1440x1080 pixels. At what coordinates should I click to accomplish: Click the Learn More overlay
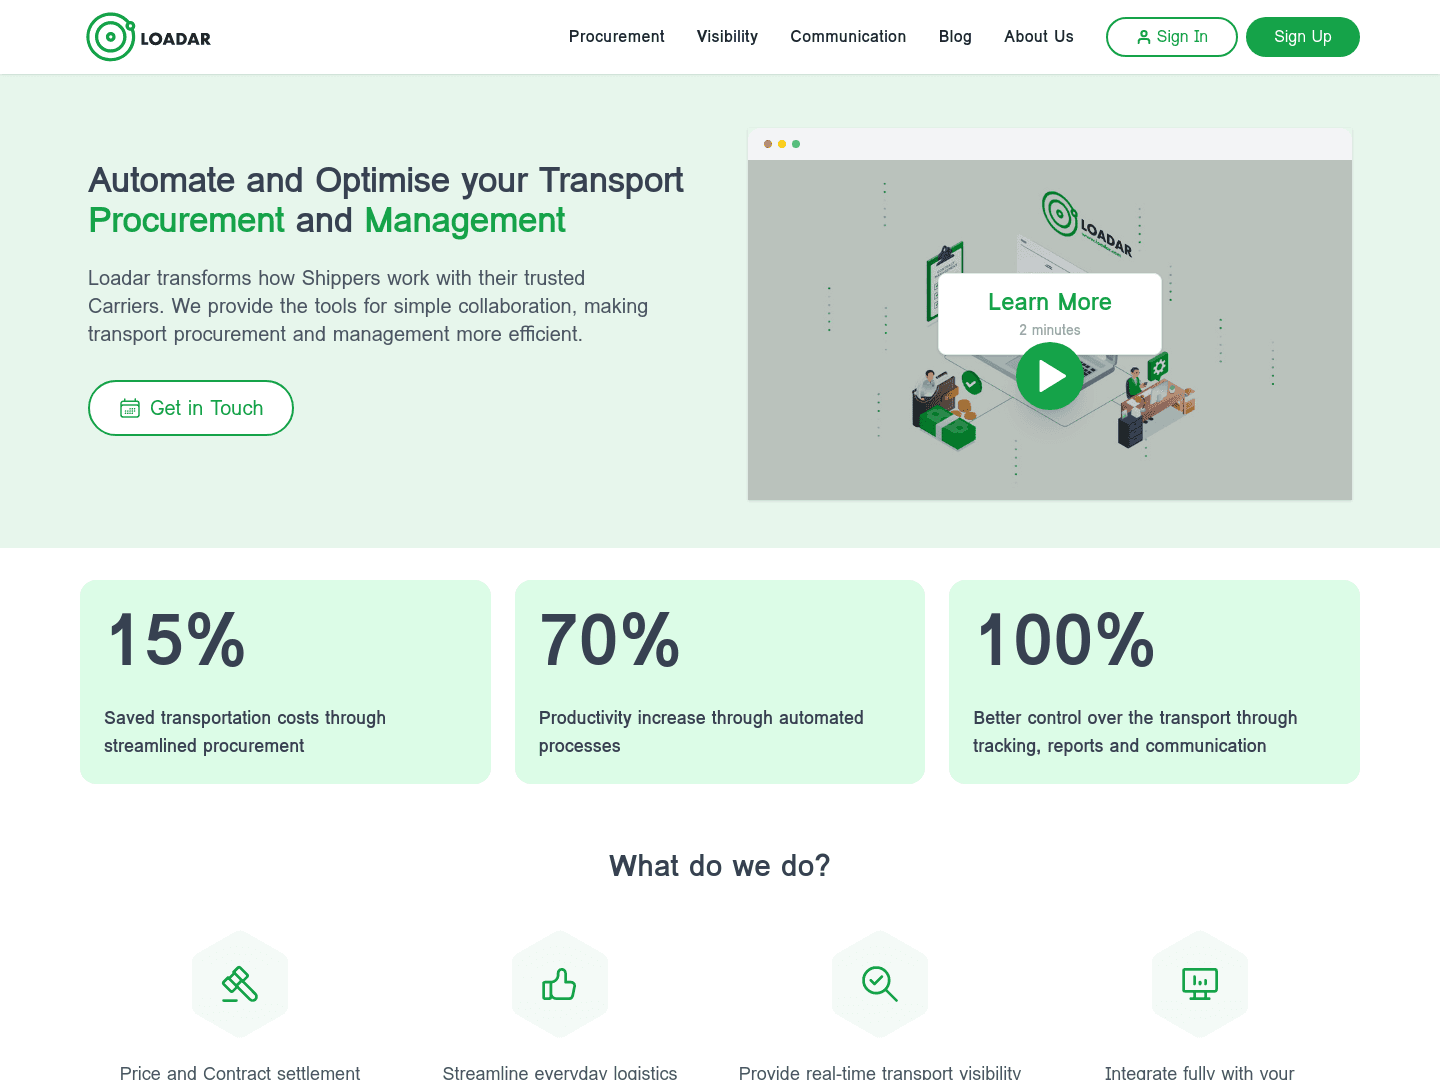pyautogui.click(x=1049, y=302)
